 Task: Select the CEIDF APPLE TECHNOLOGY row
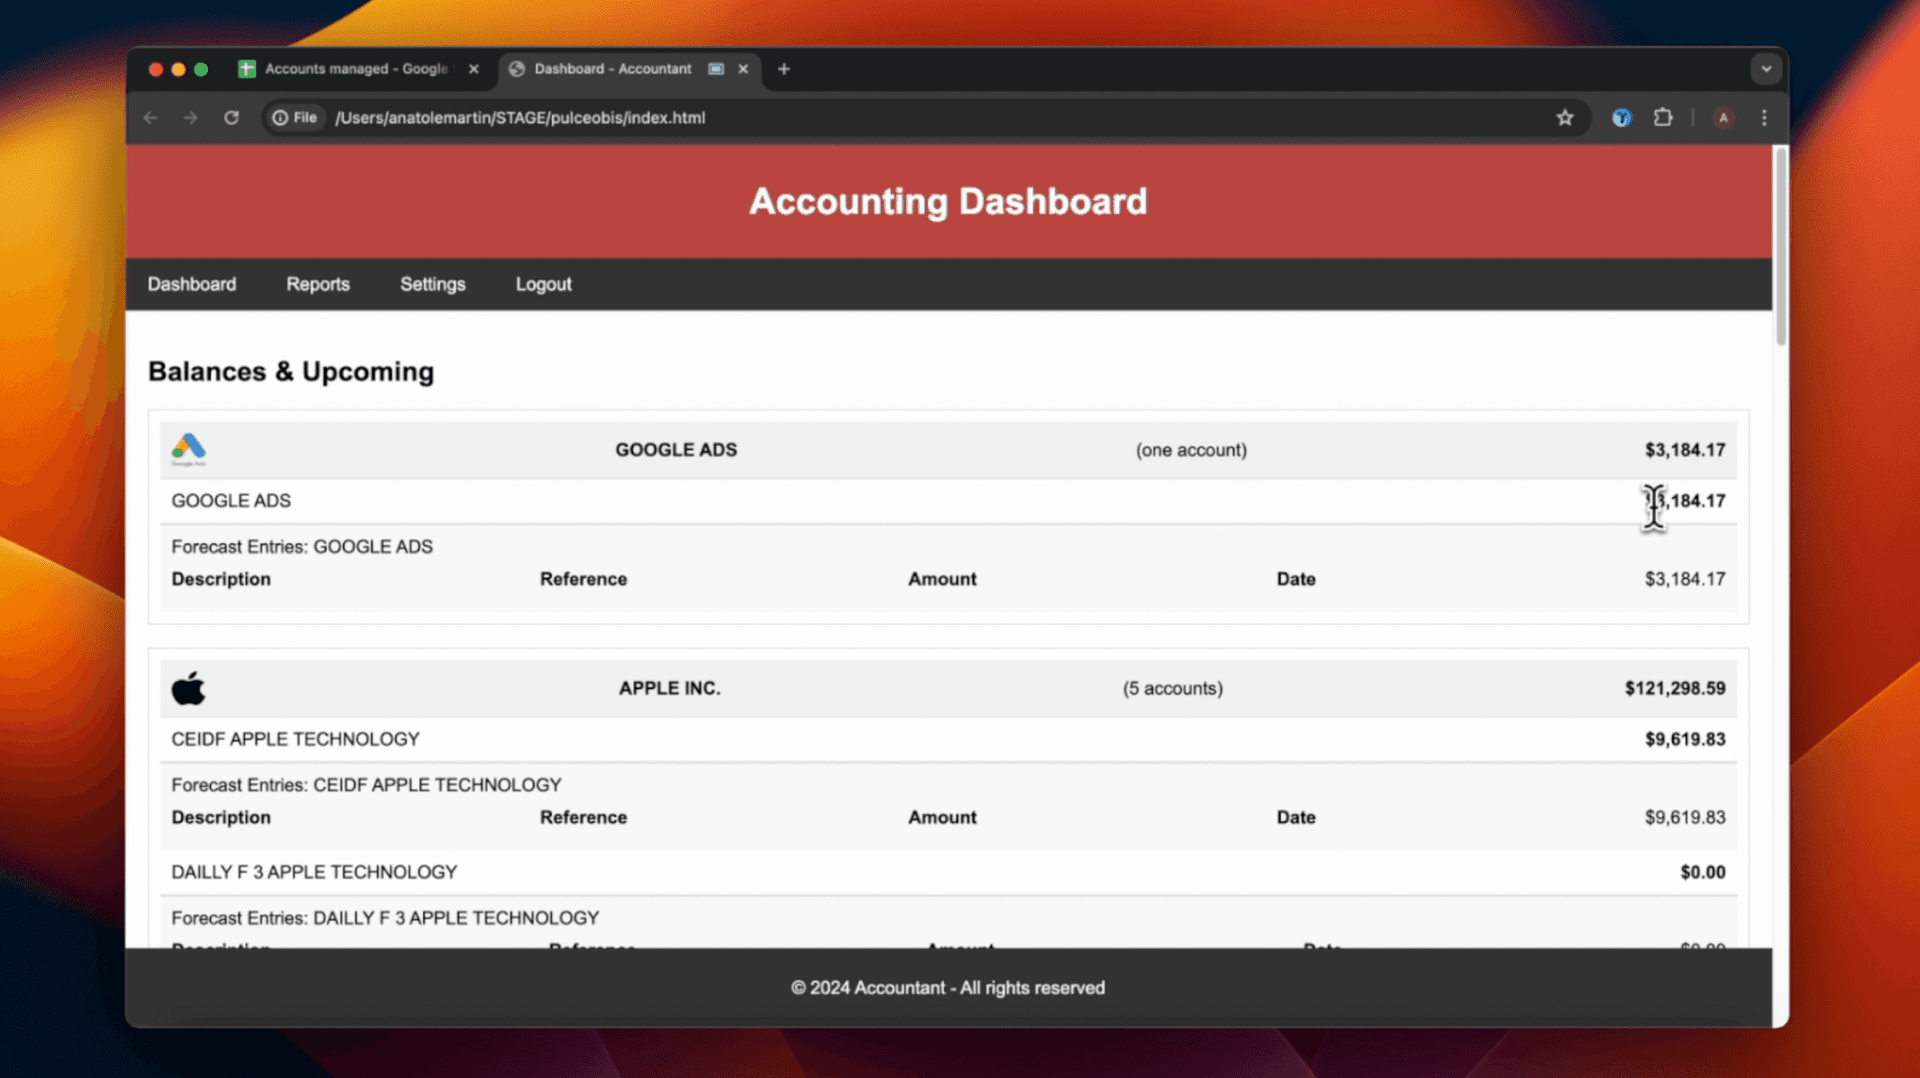(x=948, y=739)
